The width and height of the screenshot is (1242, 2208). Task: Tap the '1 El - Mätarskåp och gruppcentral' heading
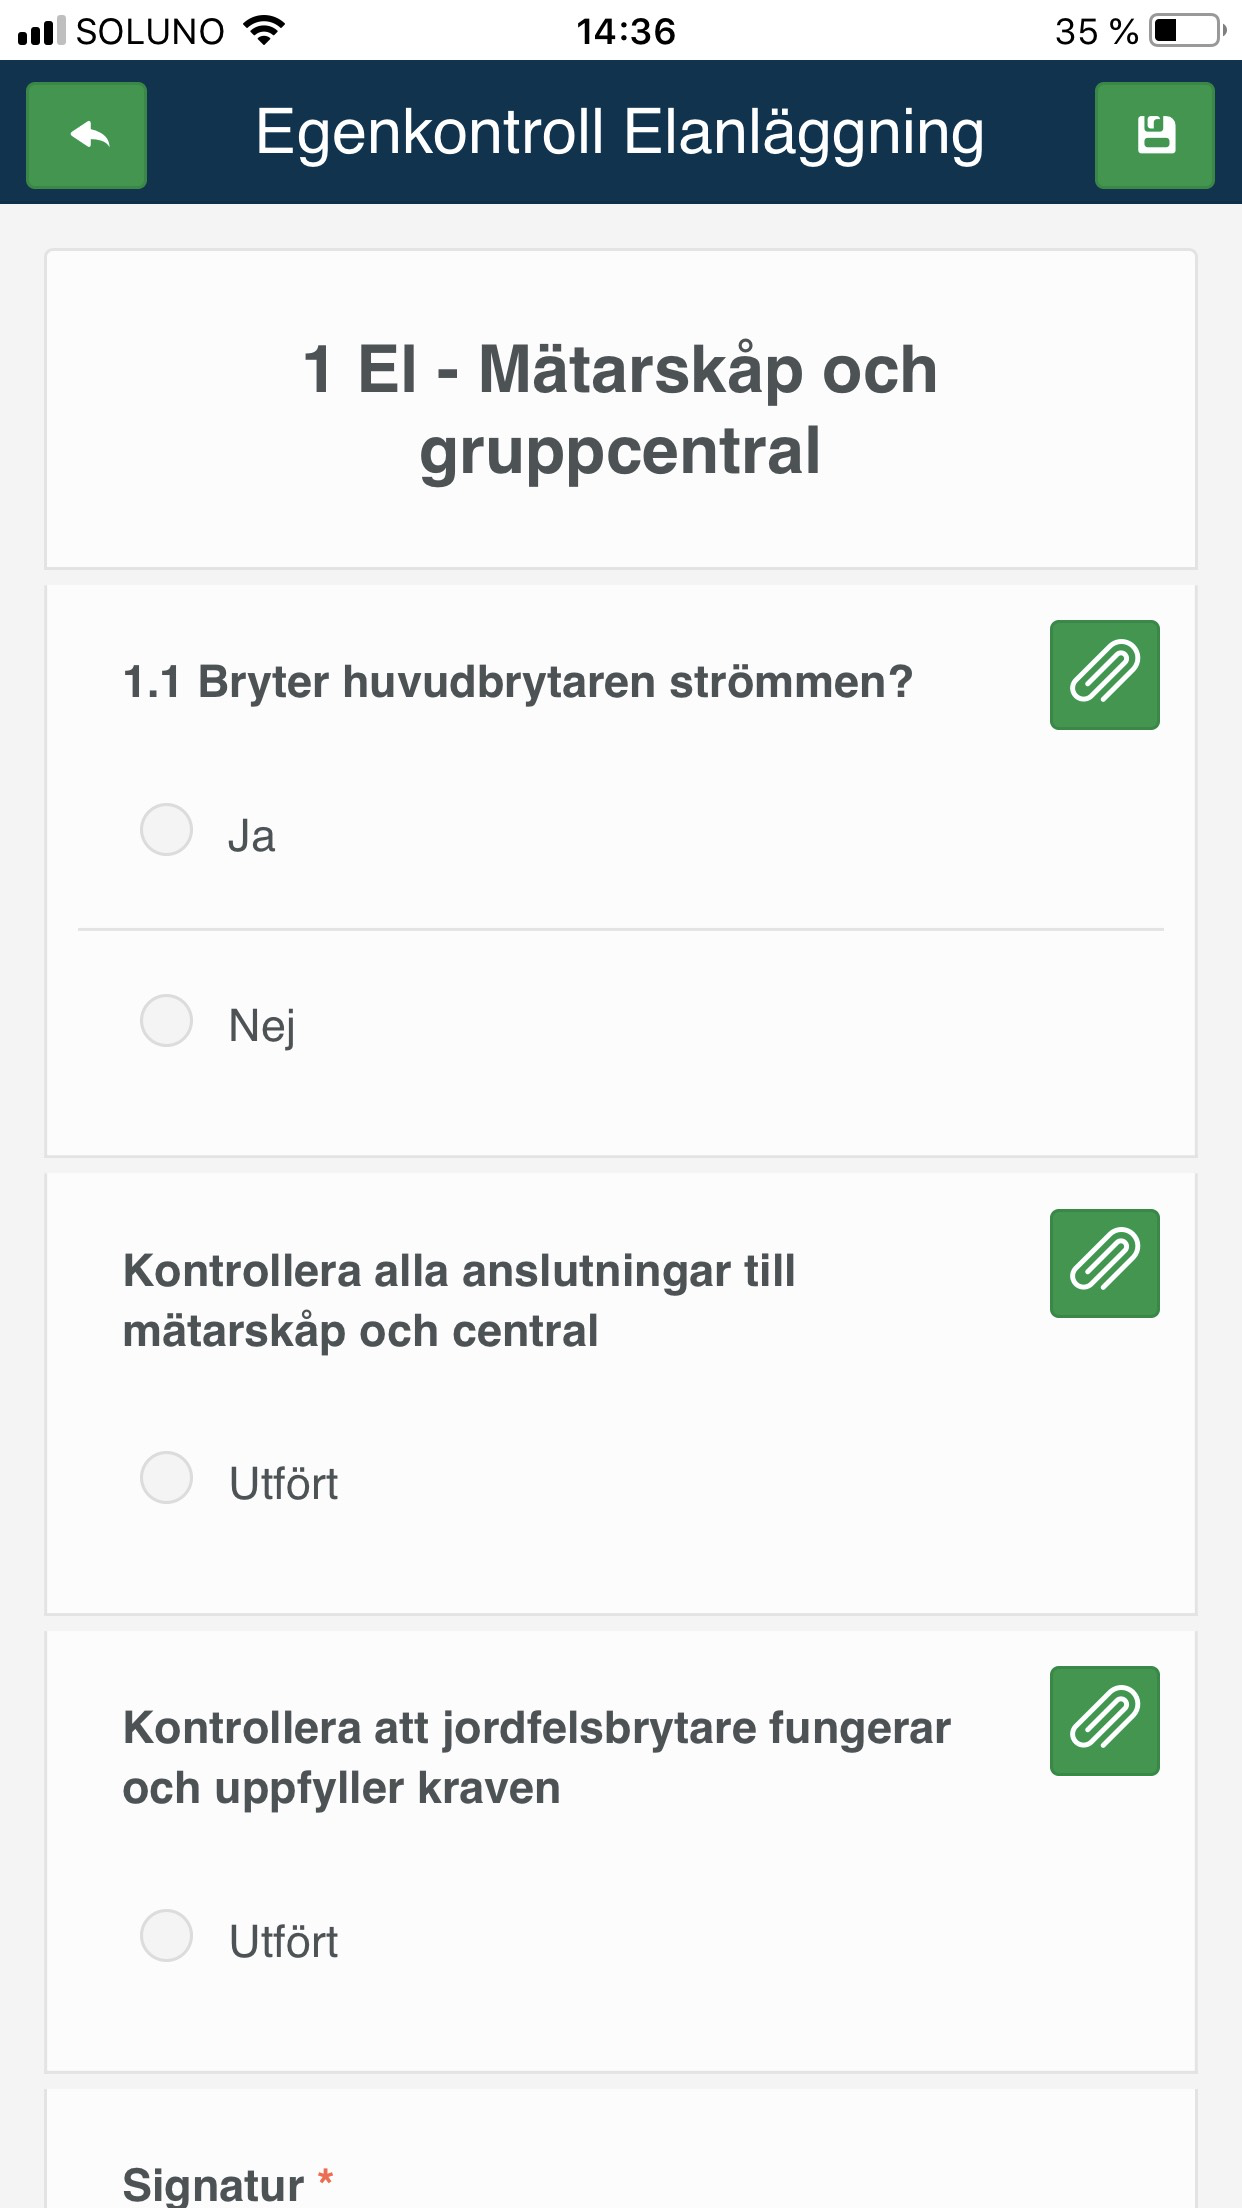(x=620, y=409)
